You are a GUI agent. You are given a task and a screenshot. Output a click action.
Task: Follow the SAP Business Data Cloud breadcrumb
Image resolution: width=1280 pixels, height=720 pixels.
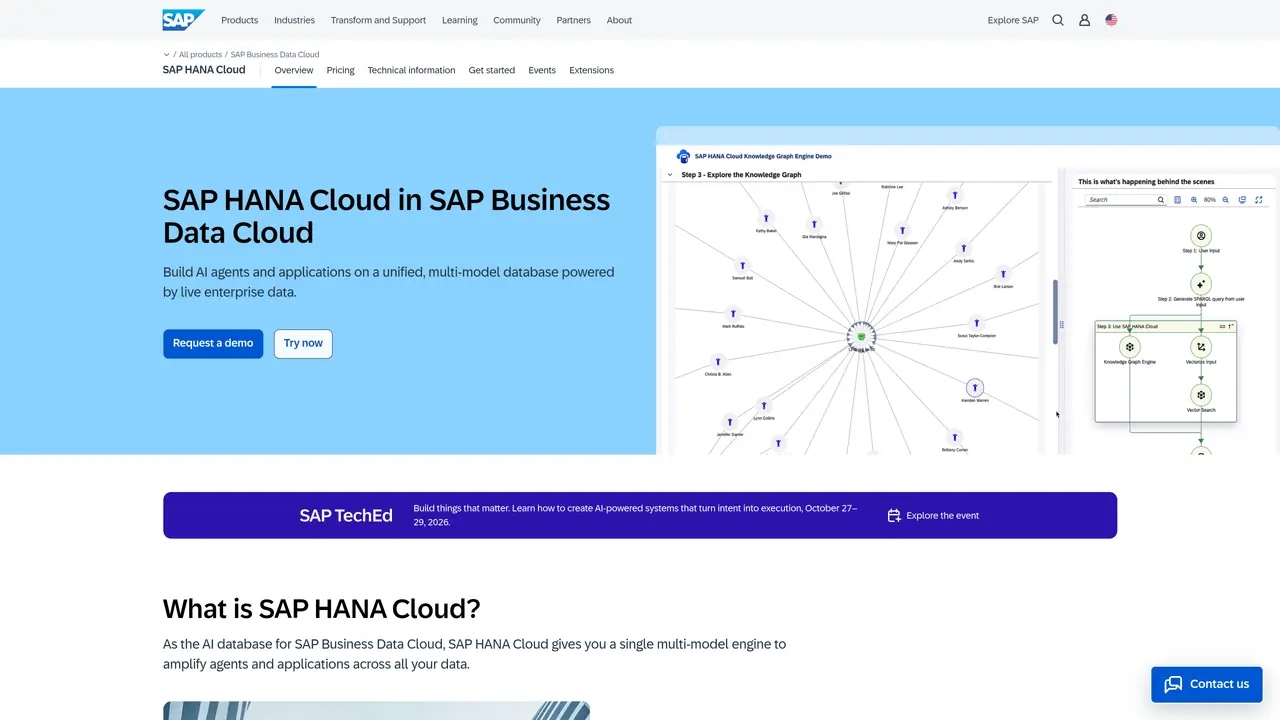tap(275, 55)
